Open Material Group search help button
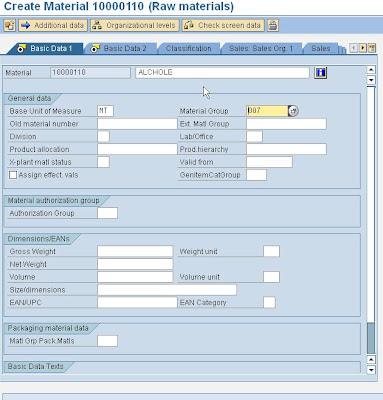The width and height of the screenshot is (383, 400). click(x=293, y=111)
